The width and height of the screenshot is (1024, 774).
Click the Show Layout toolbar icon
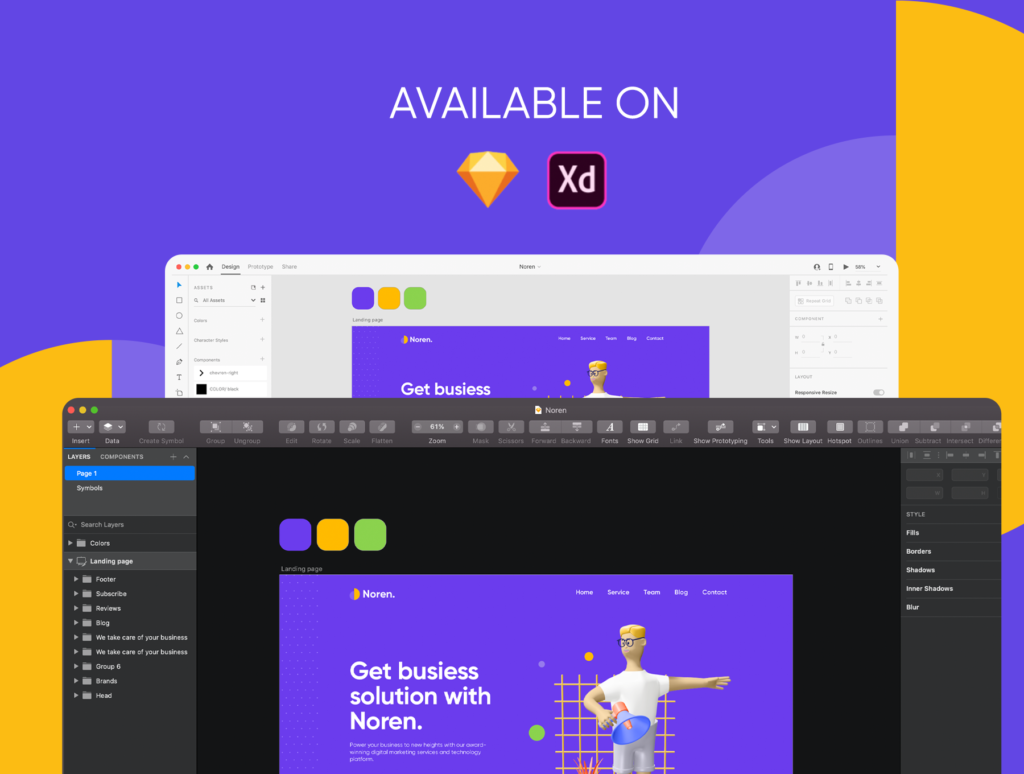803,427
